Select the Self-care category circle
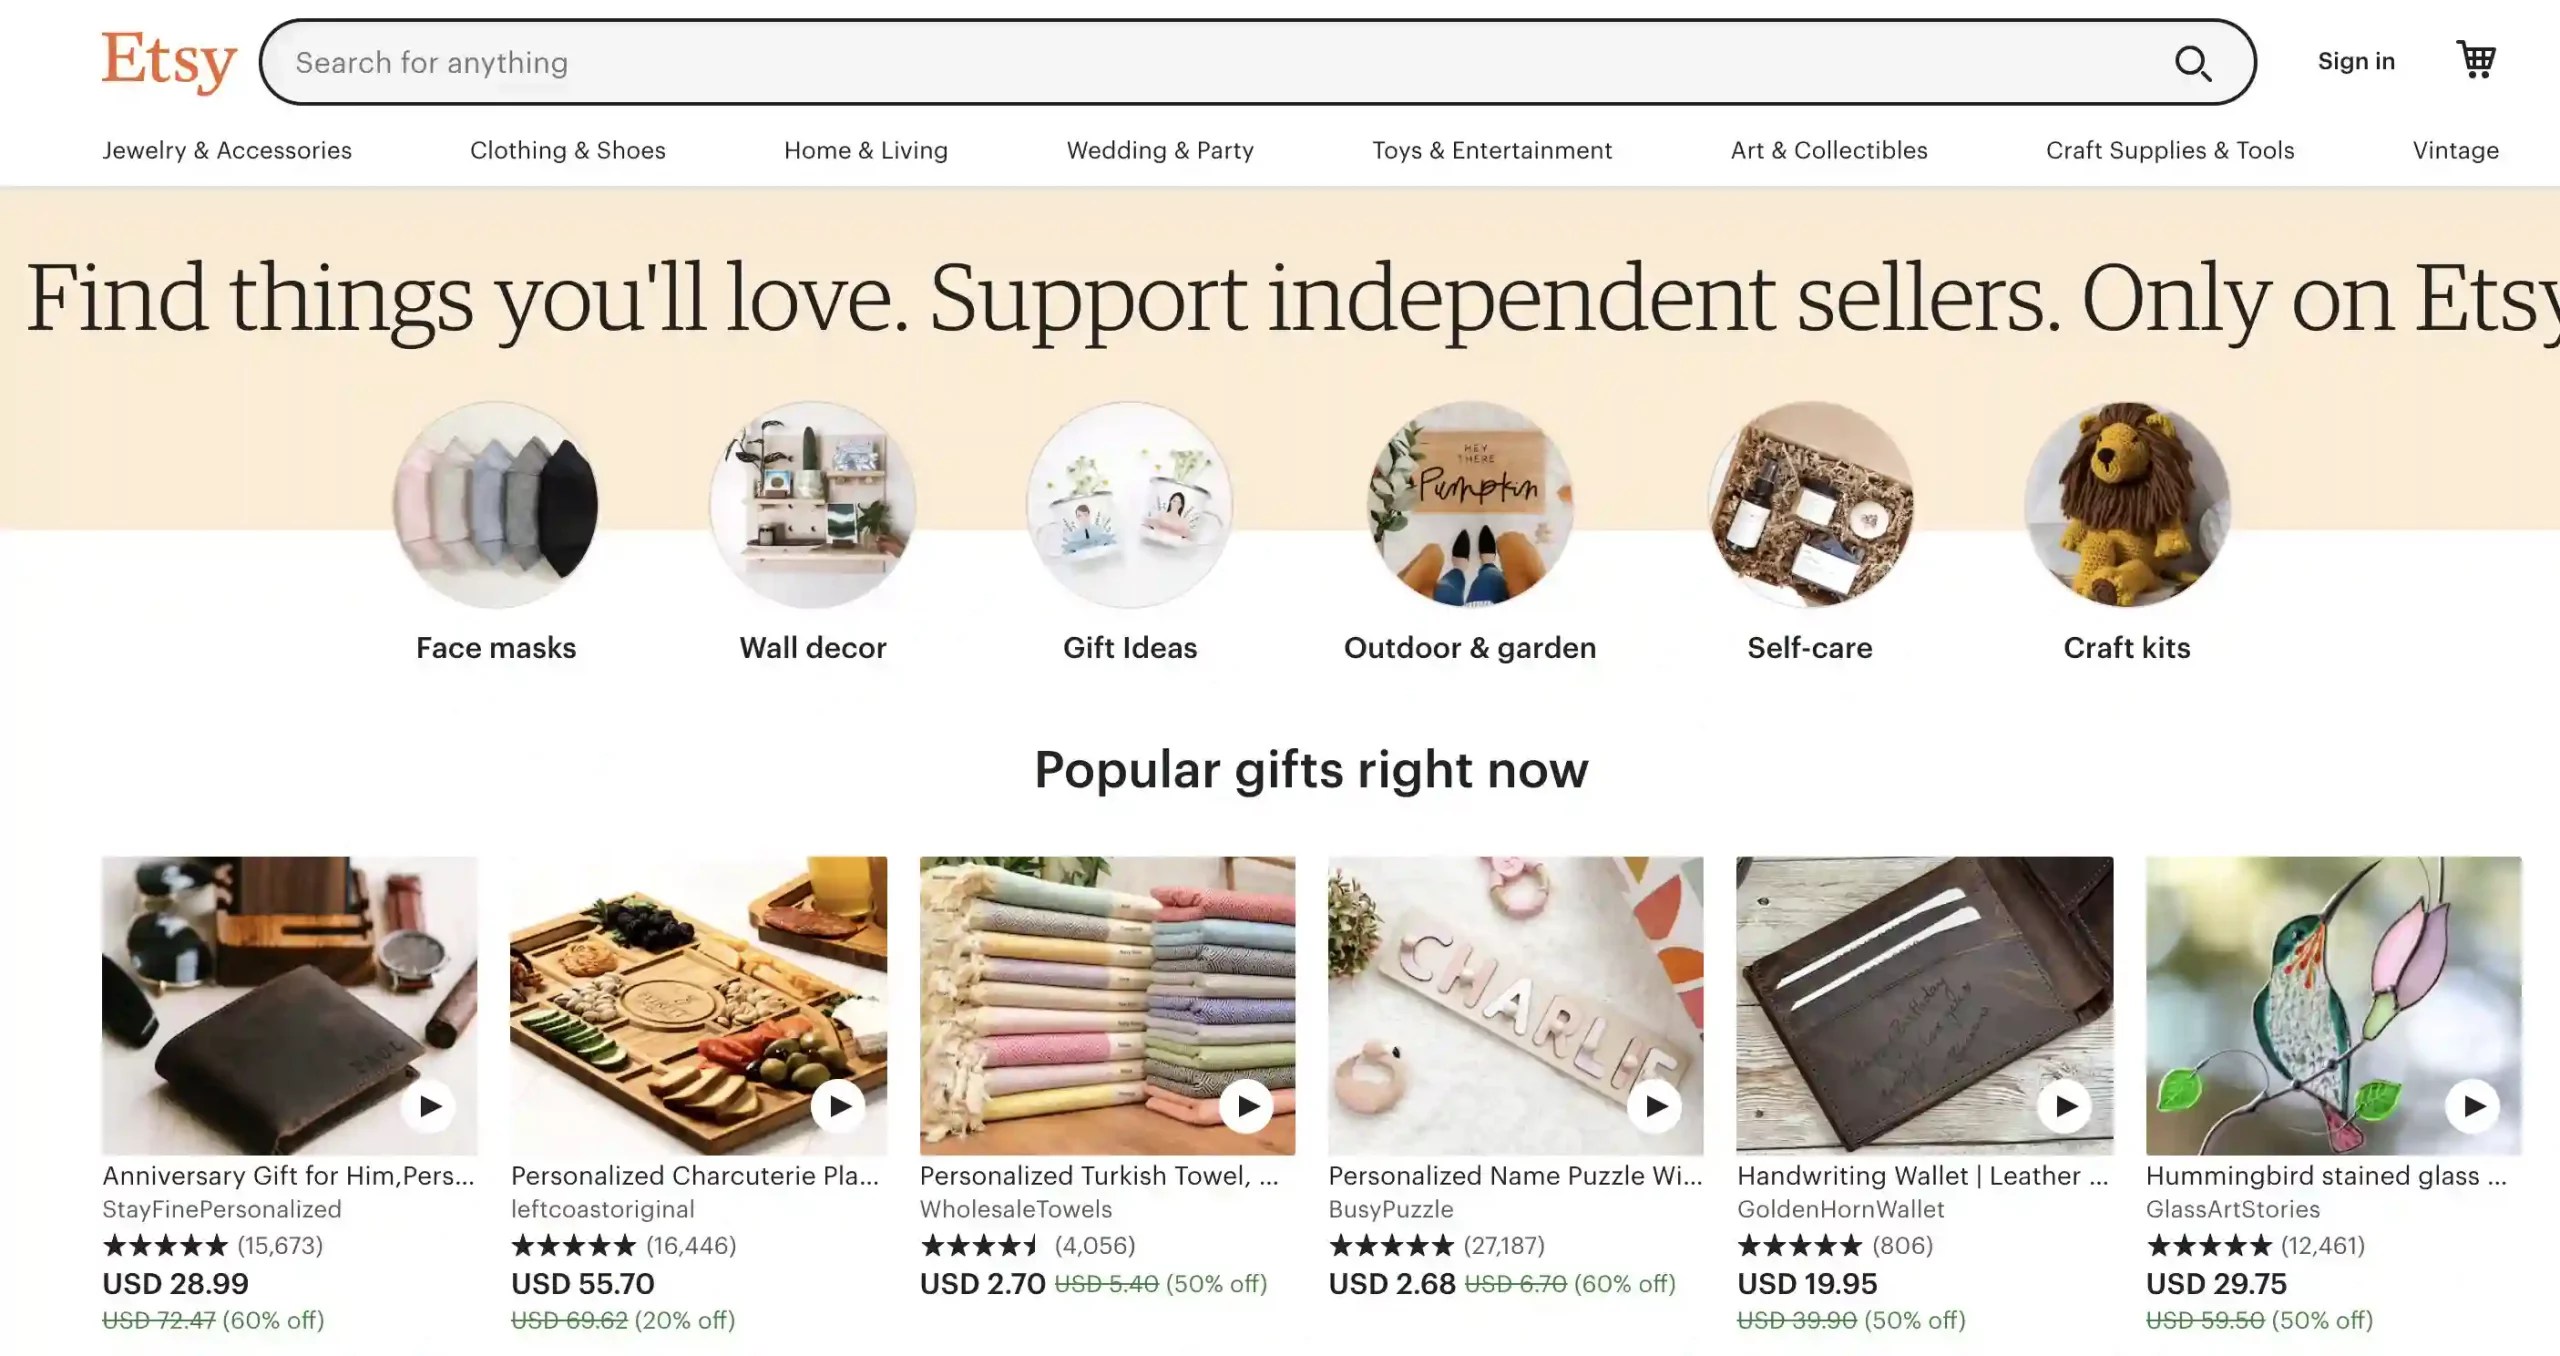Image resolution: width=2560 pixels, height=1356 pixels. 1810,505
